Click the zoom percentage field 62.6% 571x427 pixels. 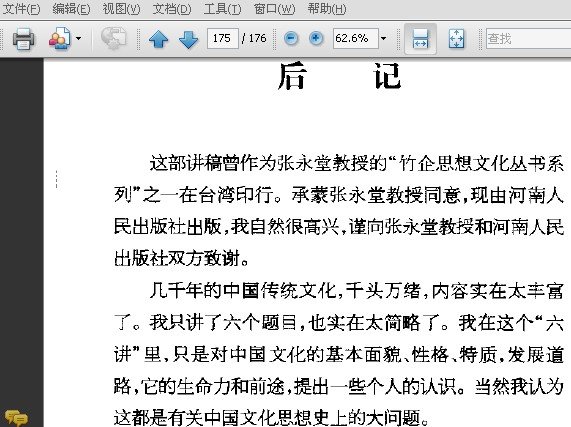tap(355, 38)
